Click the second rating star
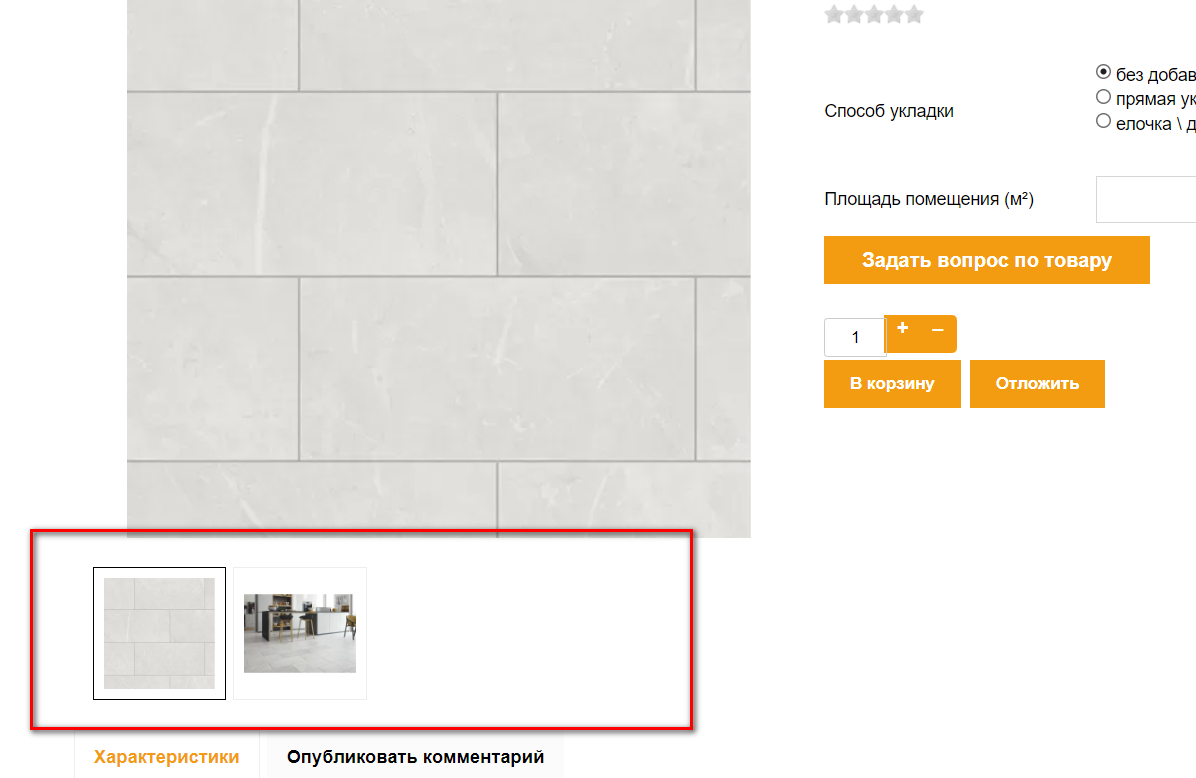Image resolution: width=1196 pixels, height=778 pixels. tap(854, 14)
